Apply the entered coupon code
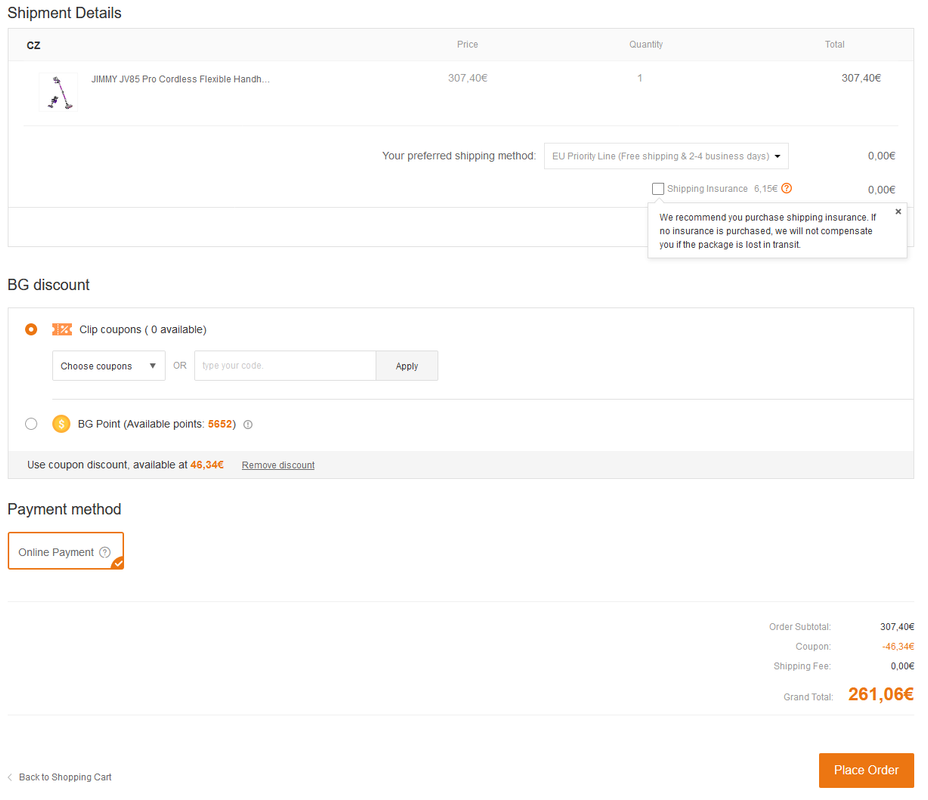928x800 pixels. coord(407,366)
